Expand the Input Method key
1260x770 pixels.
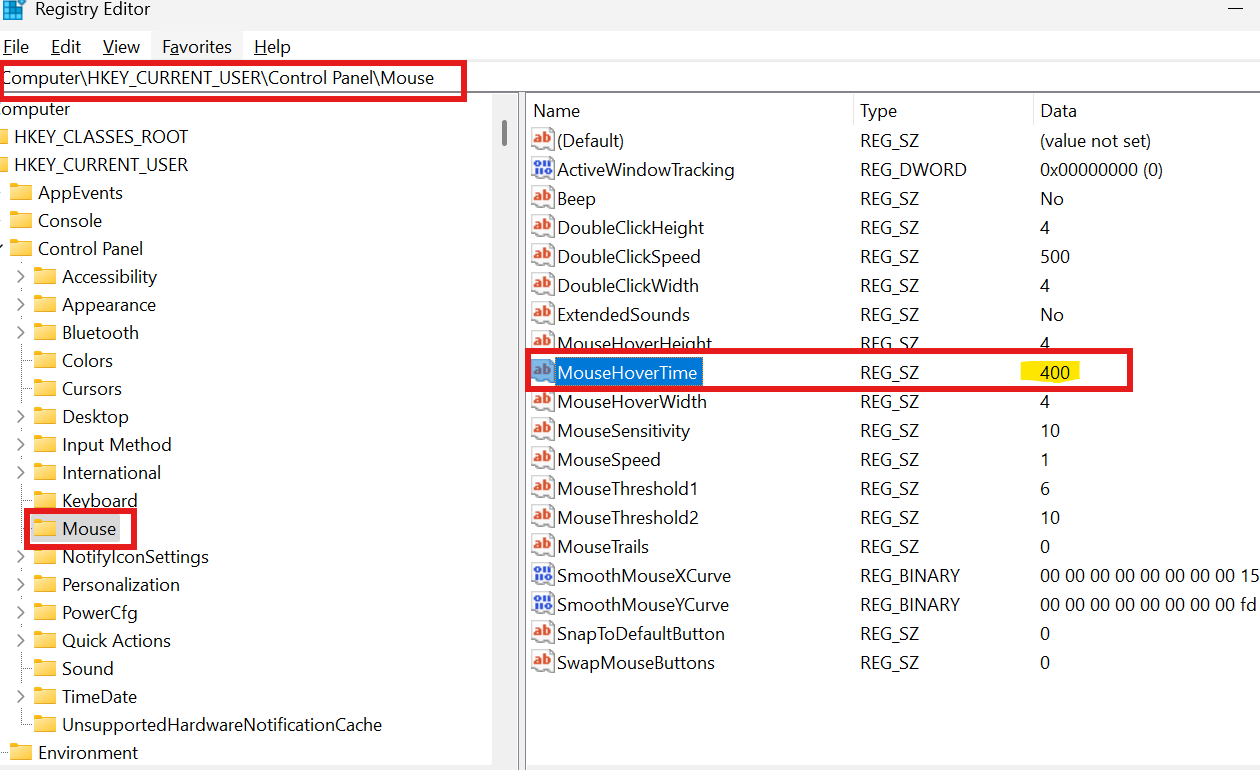point(20,444)
